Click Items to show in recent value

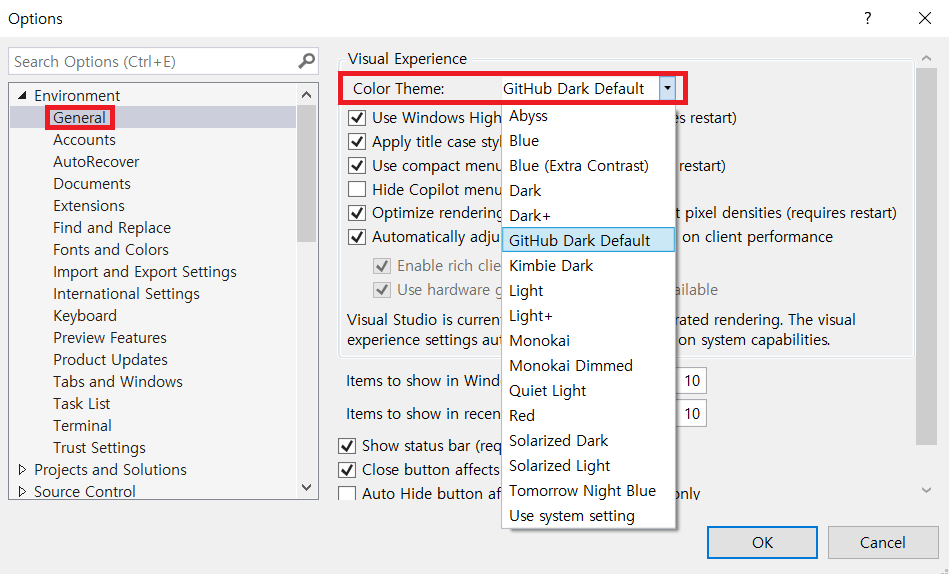click(x=692, y=414)
